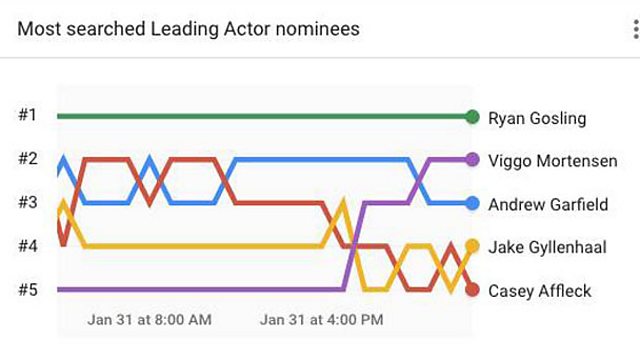
Task: Click the Jan 31 at 4:00 PM marker
Action: click(322, 319)
